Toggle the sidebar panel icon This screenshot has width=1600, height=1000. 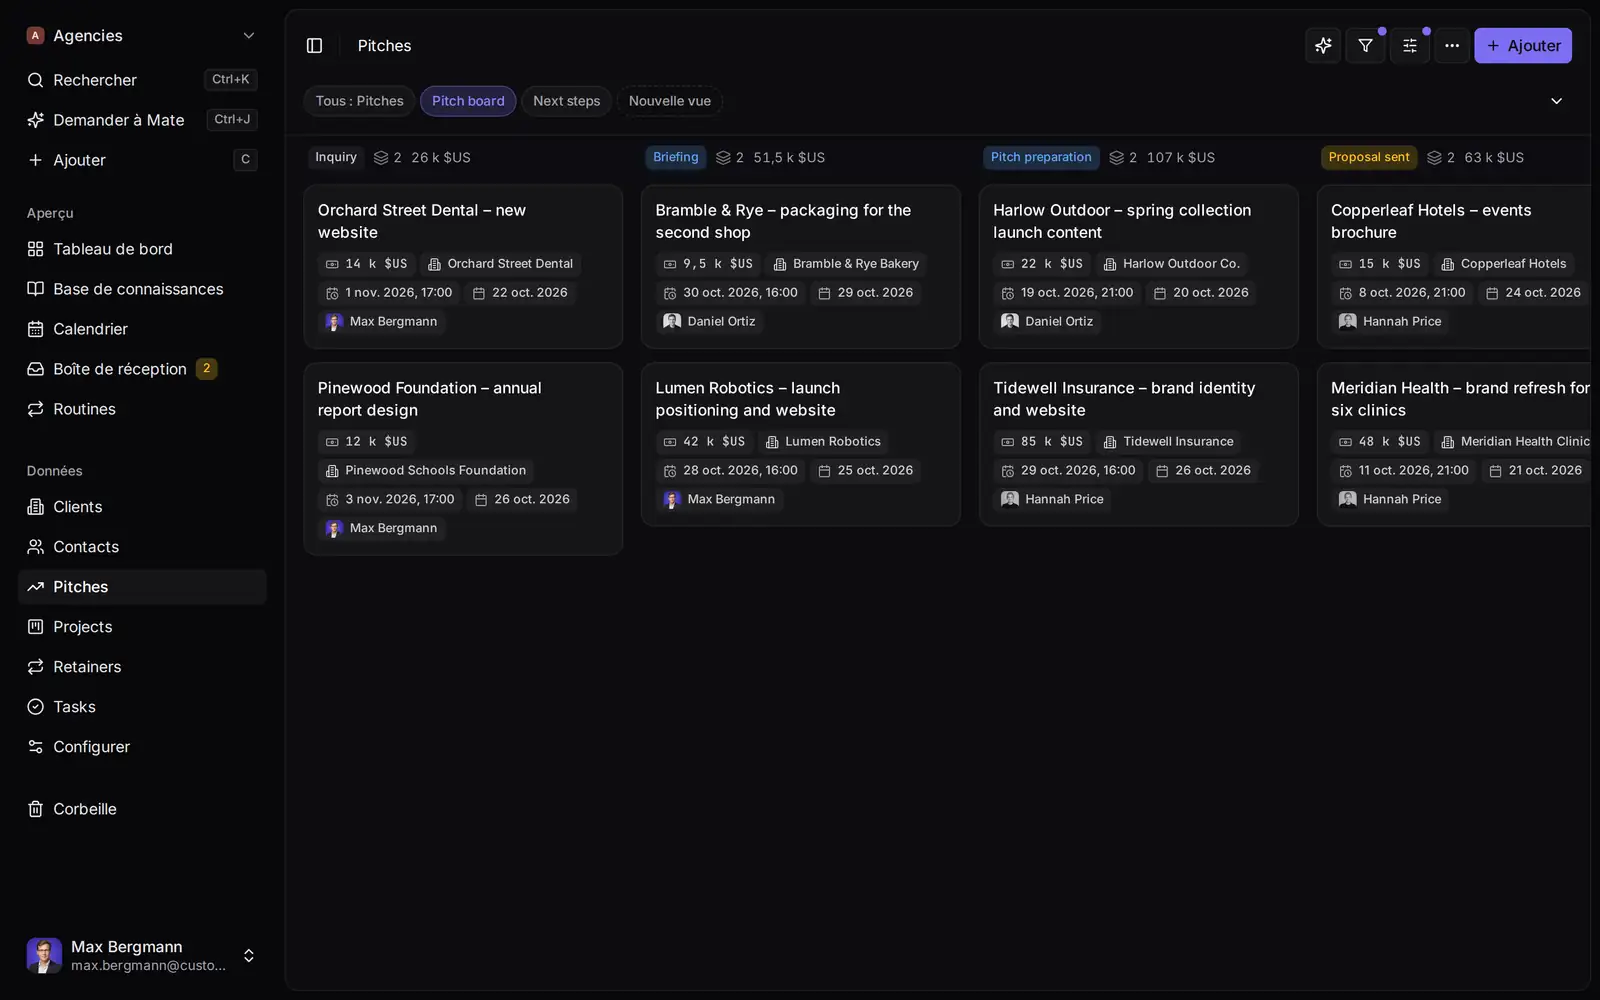[314, 46]
